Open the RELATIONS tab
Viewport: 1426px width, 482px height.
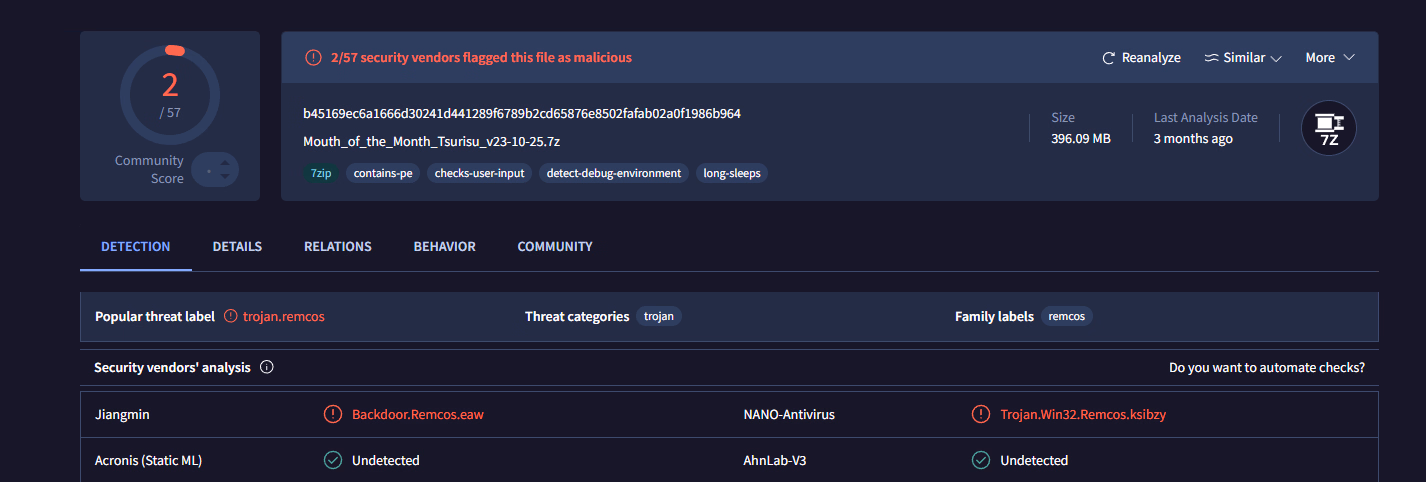338,246
